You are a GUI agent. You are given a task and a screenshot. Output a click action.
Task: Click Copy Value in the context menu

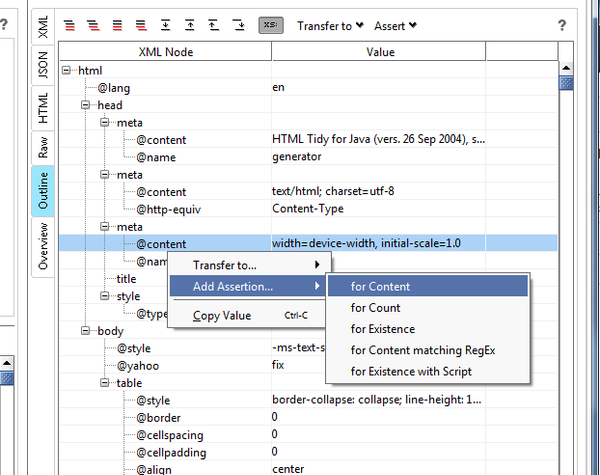221,316
